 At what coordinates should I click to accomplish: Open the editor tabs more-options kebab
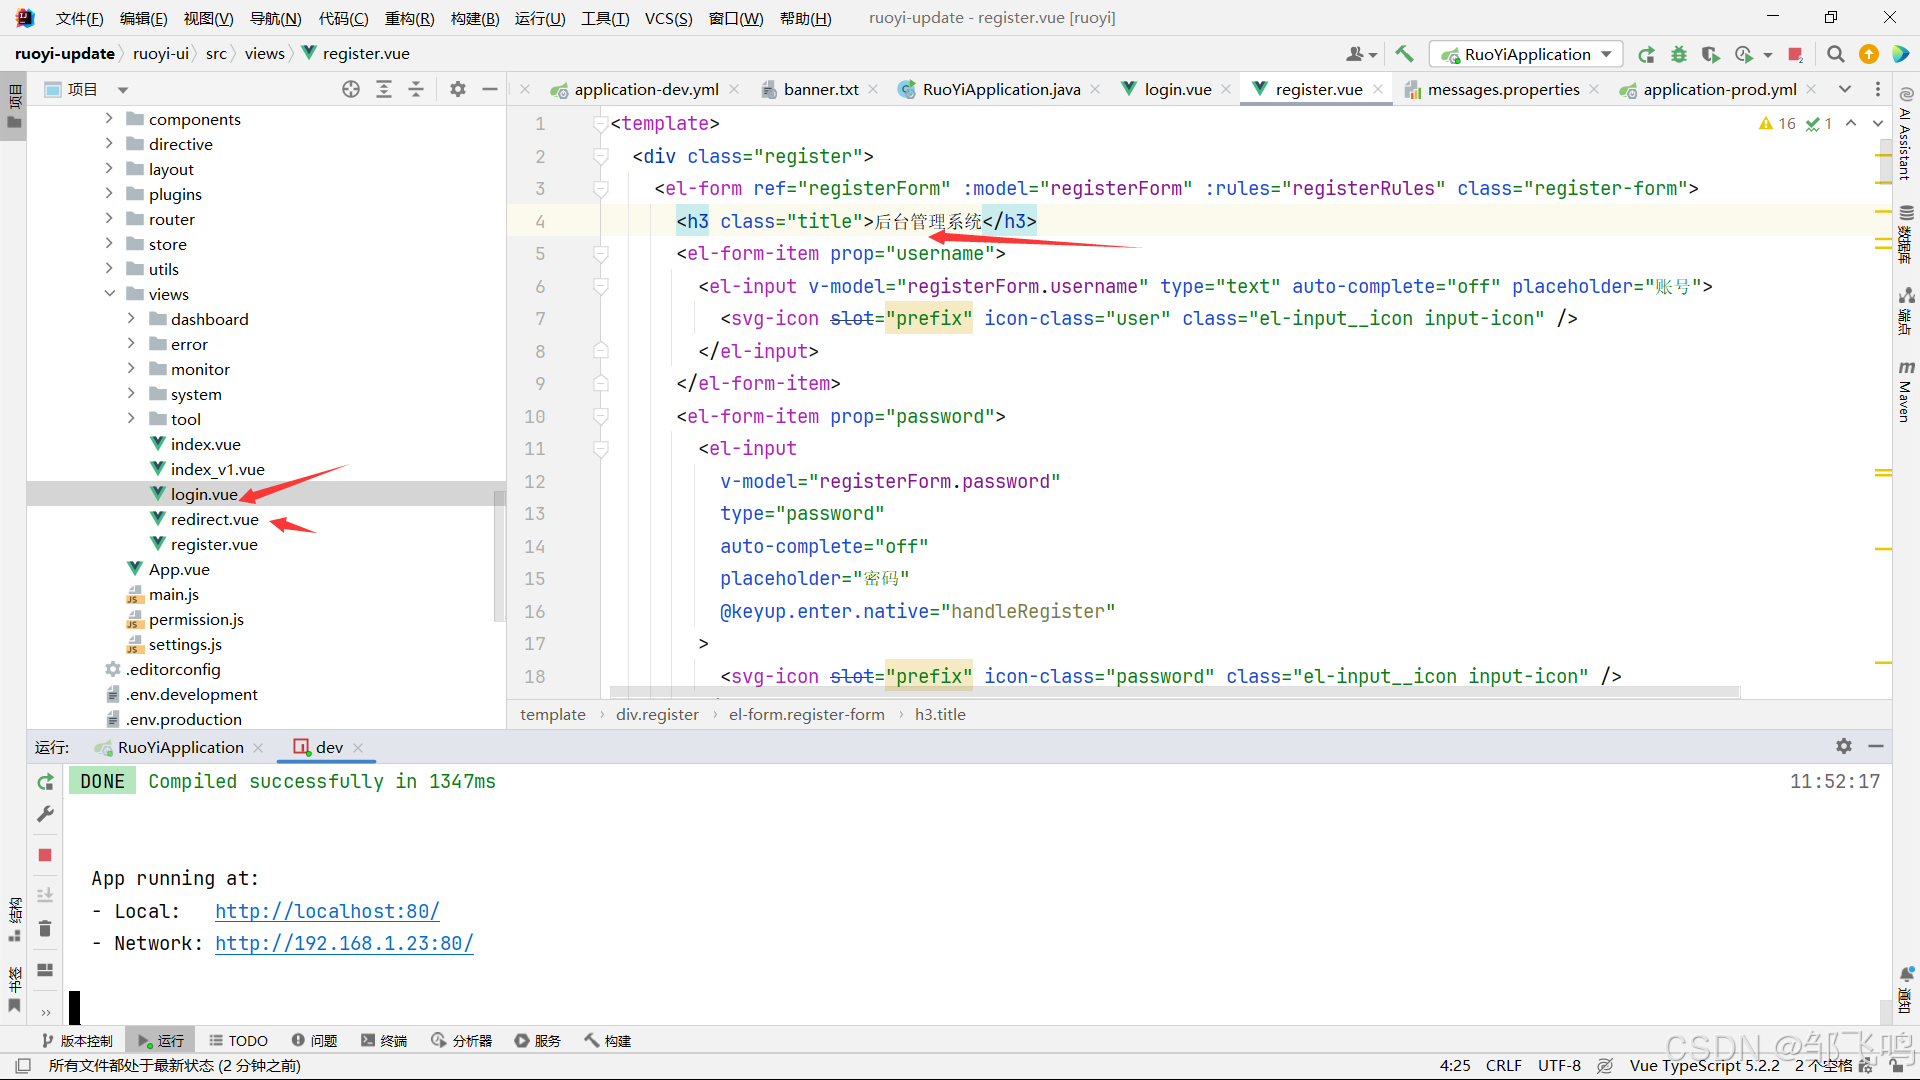click(x=1878, y=89)
